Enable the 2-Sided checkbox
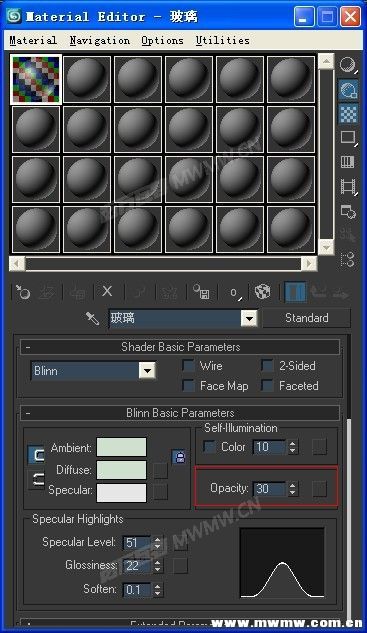 (267, 366)
